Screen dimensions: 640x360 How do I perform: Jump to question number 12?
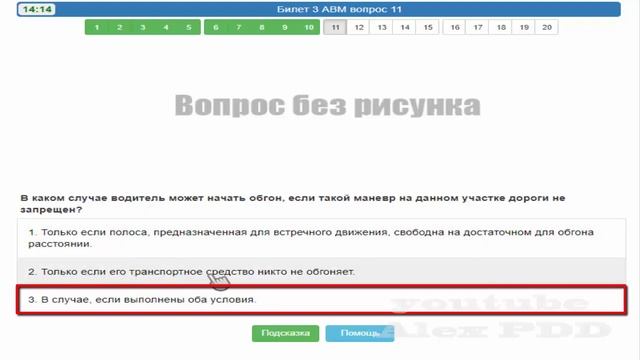(359, 27)
